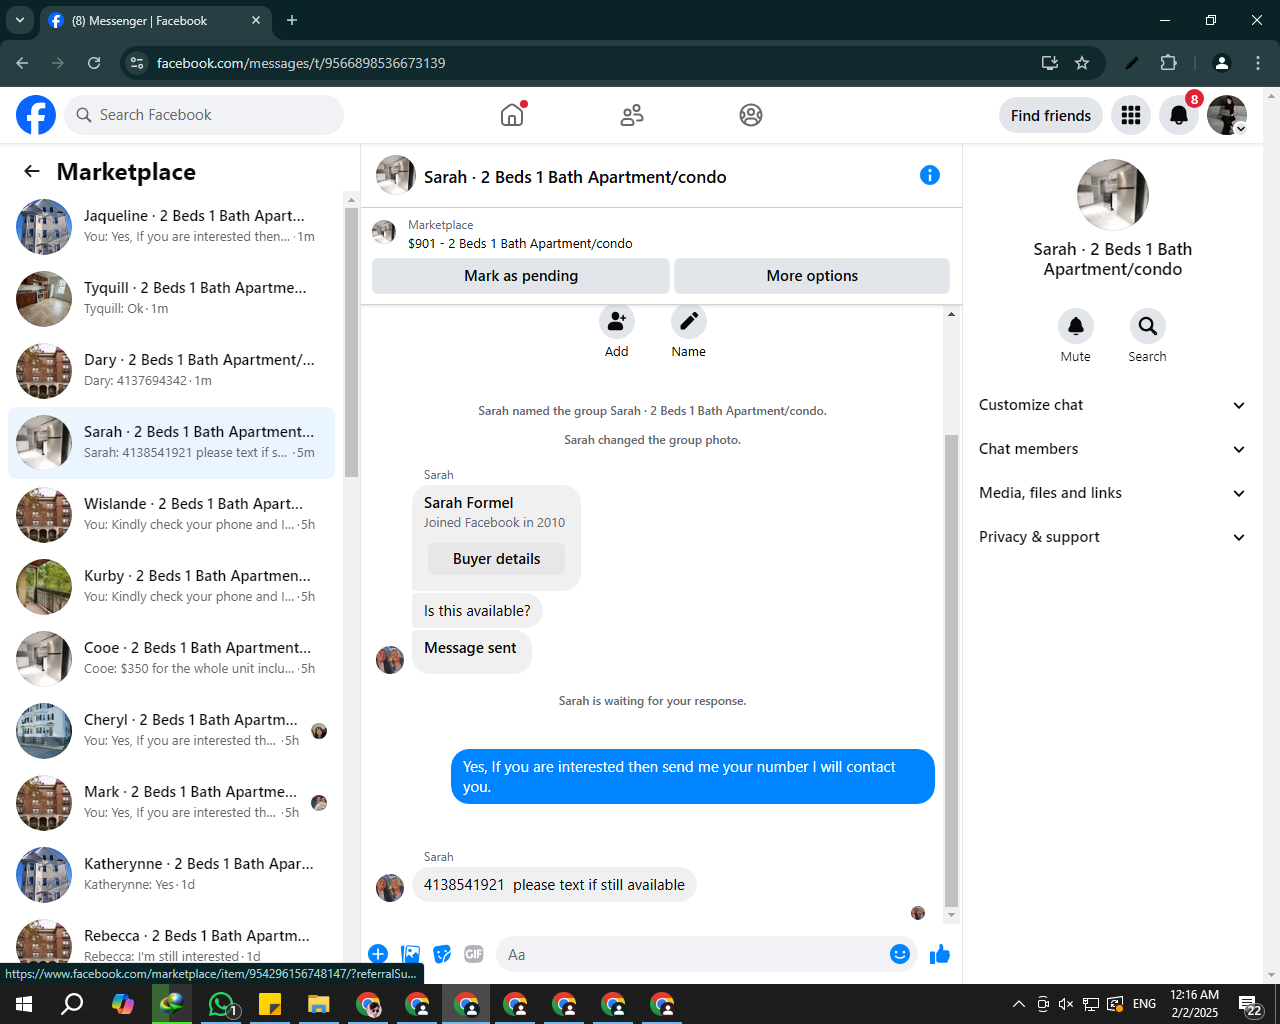This screenshot has height=1024, width=1280.
Task: Open the Facebook home logo
Action: (36, 115)
